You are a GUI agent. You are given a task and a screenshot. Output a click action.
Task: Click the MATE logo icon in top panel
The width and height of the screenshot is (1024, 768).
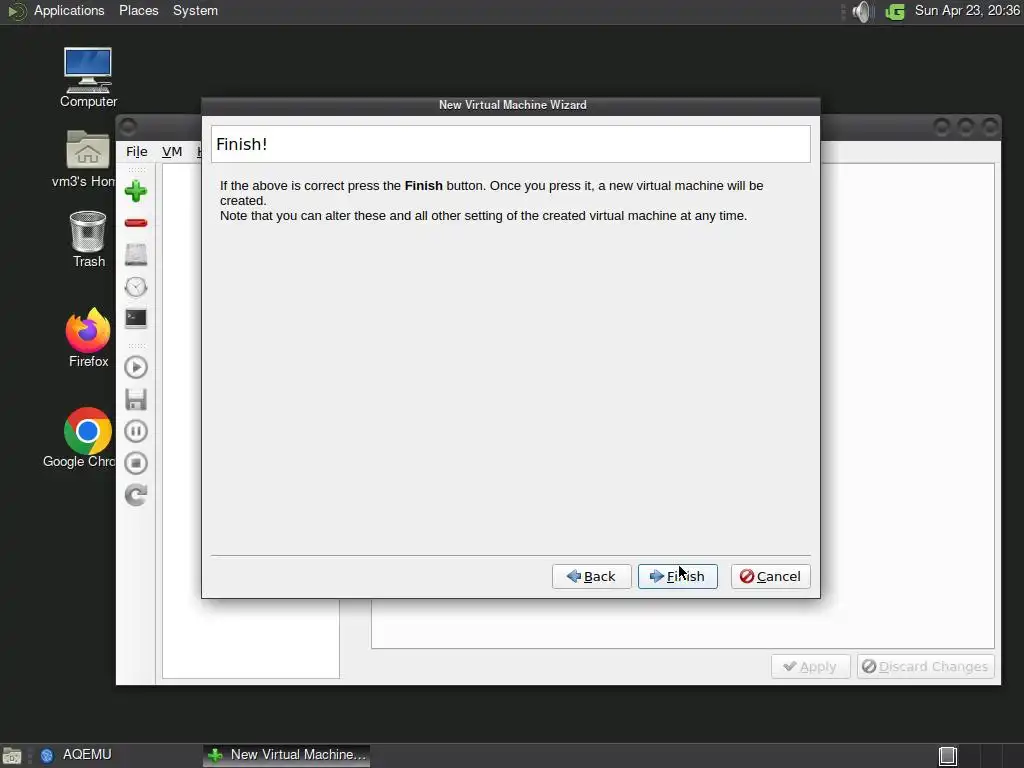pos(16,11)
